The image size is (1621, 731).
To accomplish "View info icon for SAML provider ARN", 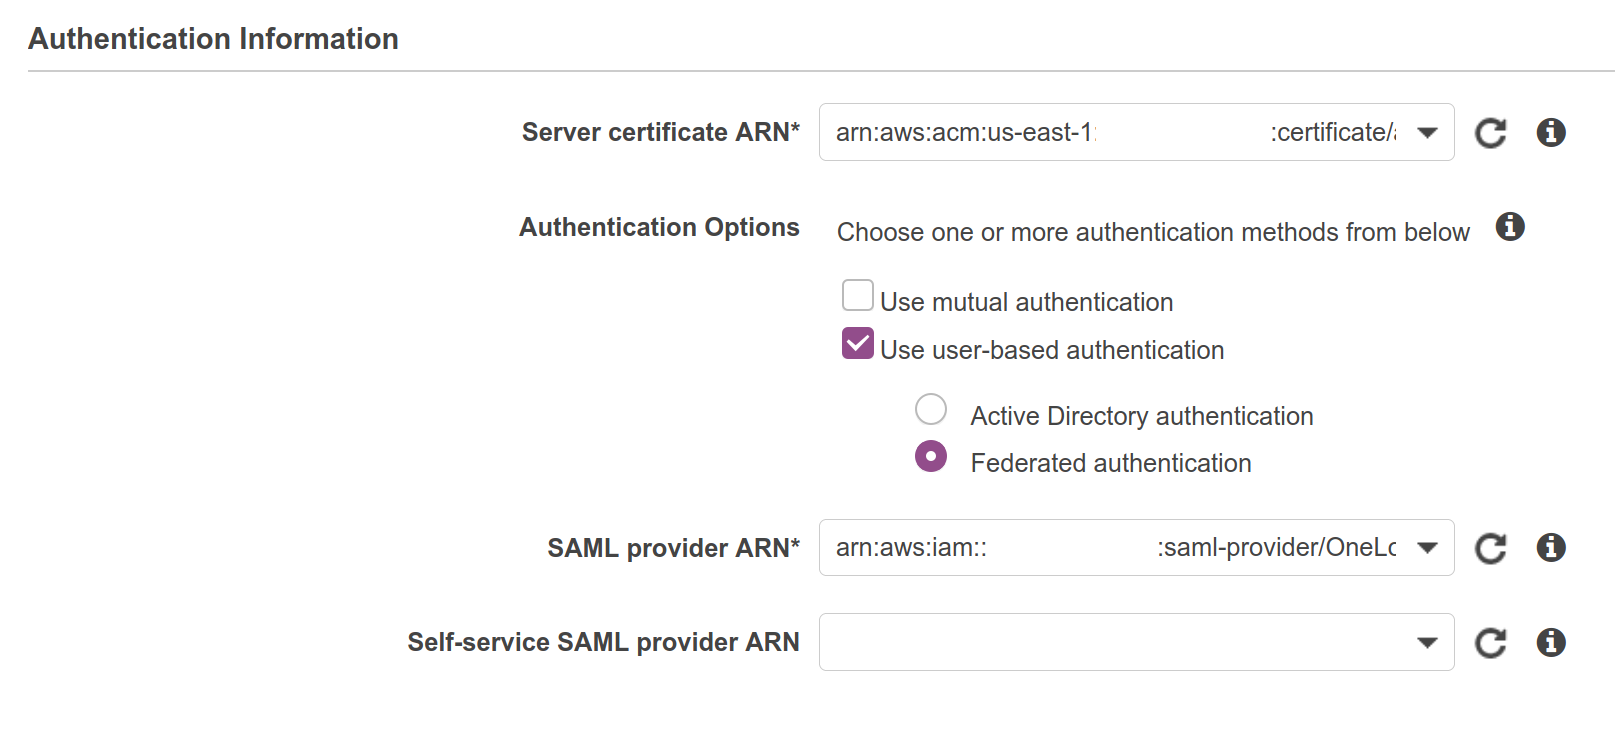I will click(x=1550, y=547).
